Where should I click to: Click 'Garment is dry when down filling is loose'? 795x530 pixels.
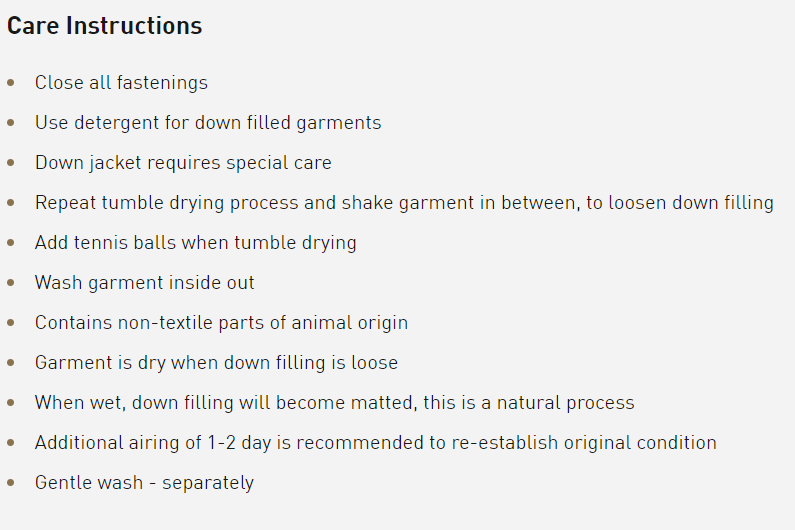pyautogui.click(x=216, y=363)
